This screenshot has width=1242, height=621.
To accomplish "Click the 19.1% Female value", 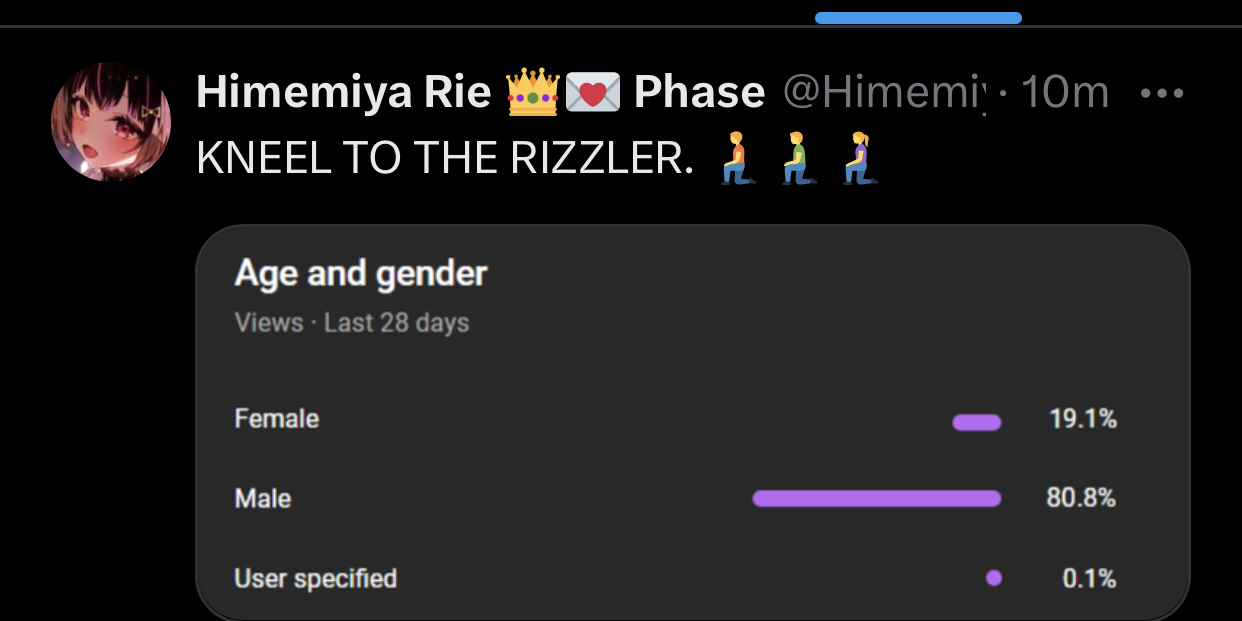I will (1083, 418).
